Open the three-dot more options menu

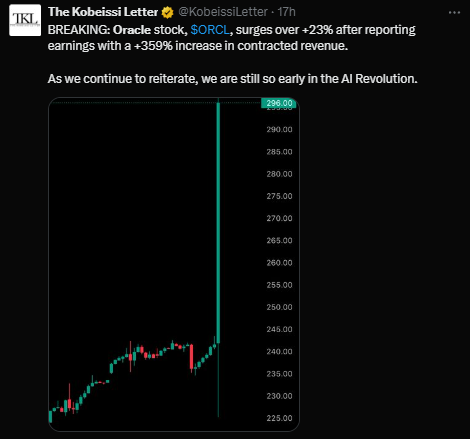454,13
